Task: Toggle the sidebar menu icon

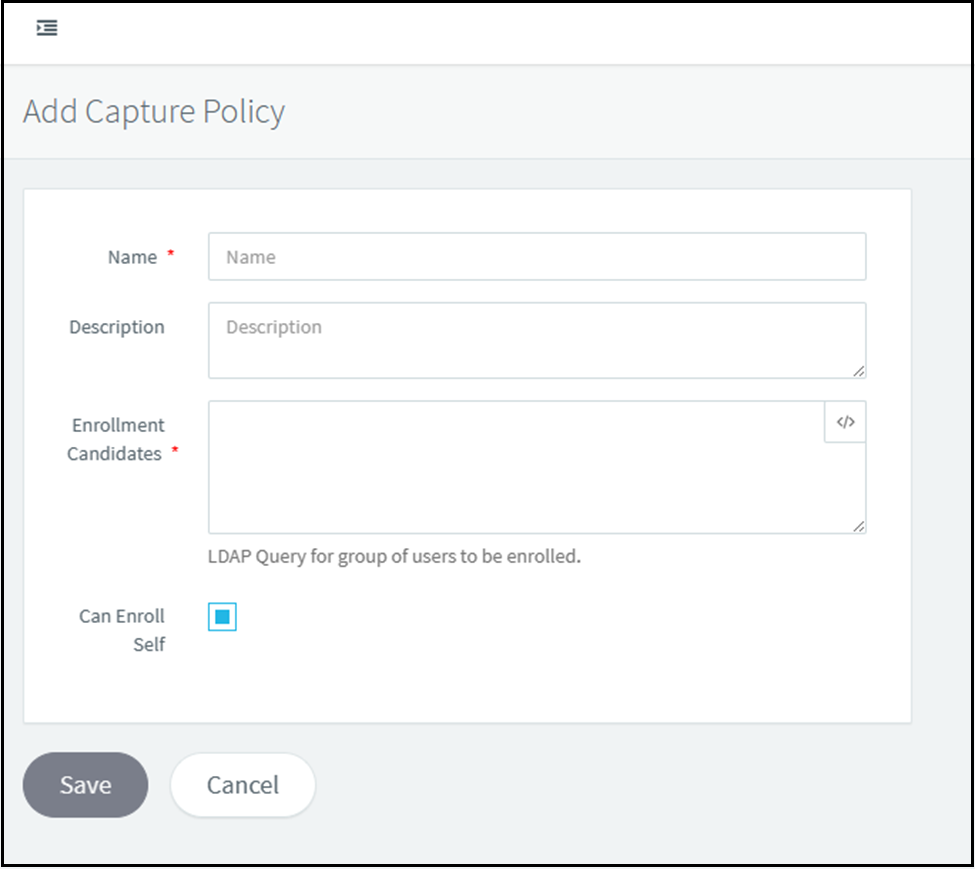Action: [47, 28]
